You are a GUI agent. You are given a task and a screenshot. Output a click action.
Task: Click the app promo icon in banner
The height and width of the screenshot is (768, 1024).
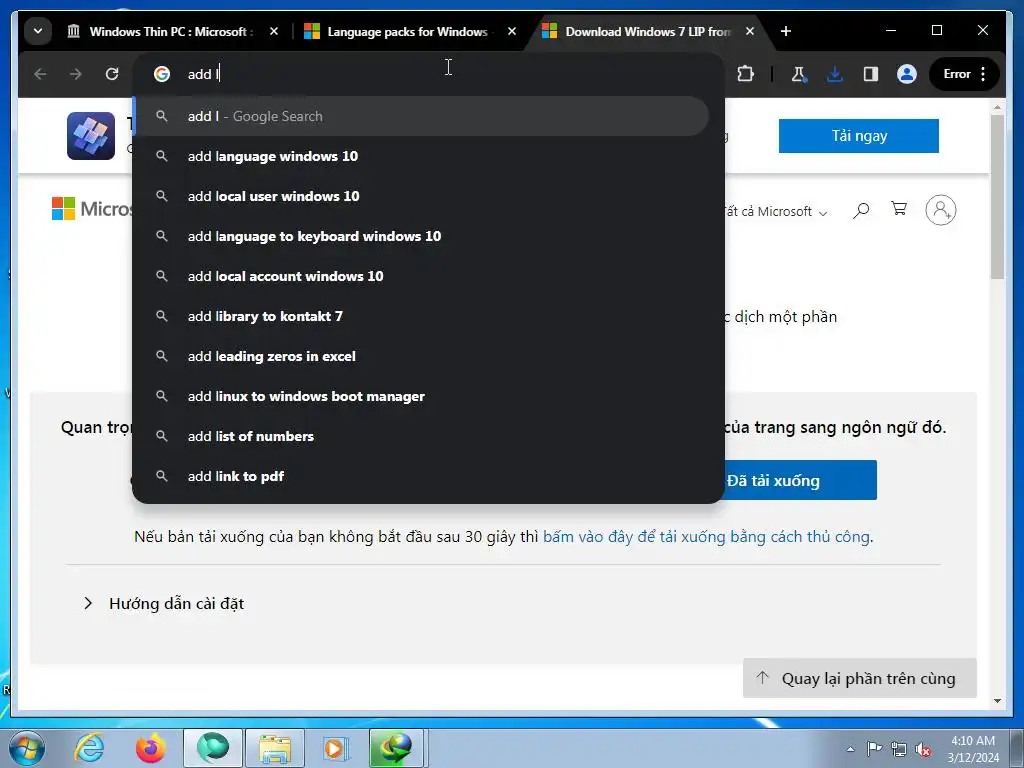[91, 136]
